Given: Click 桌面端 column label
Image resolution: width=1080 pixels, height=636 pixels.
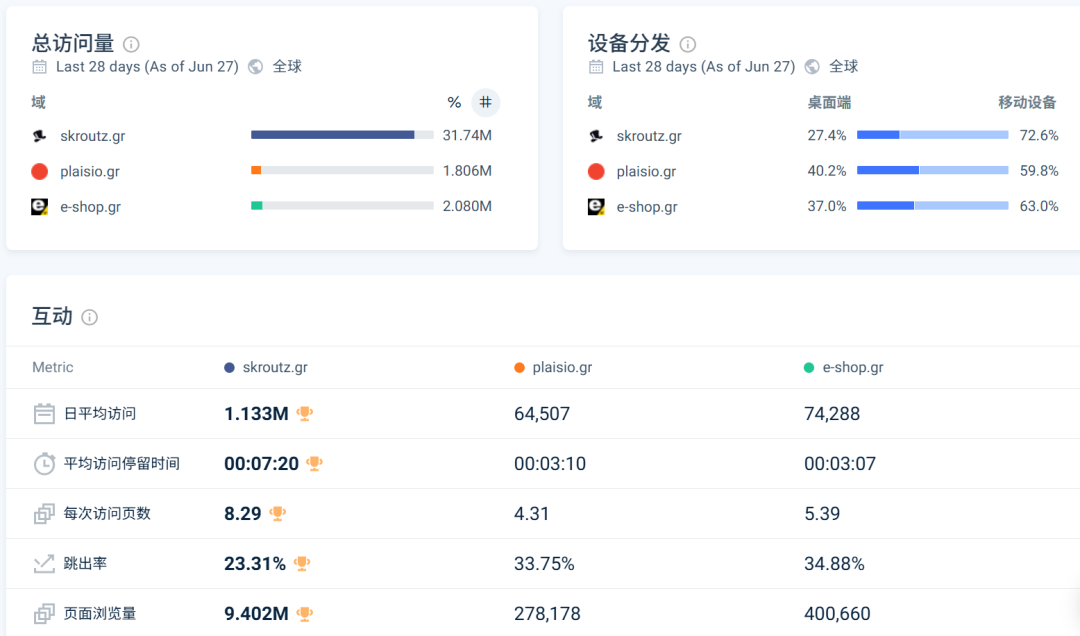Looking at the screenshot, I should [829, 103].
